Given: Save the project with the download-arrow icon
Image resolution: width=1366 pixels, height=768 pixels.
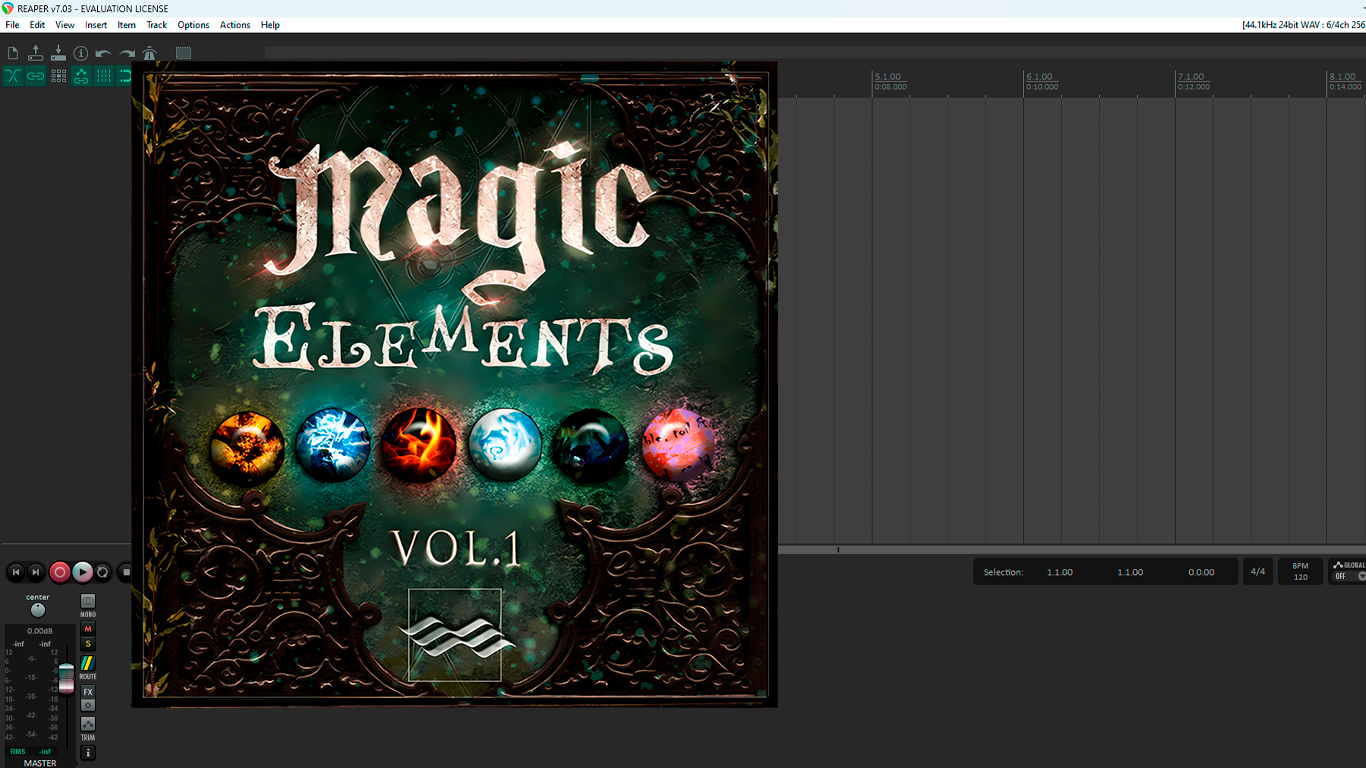Looking at the screenshot, I should pos(58,53).
